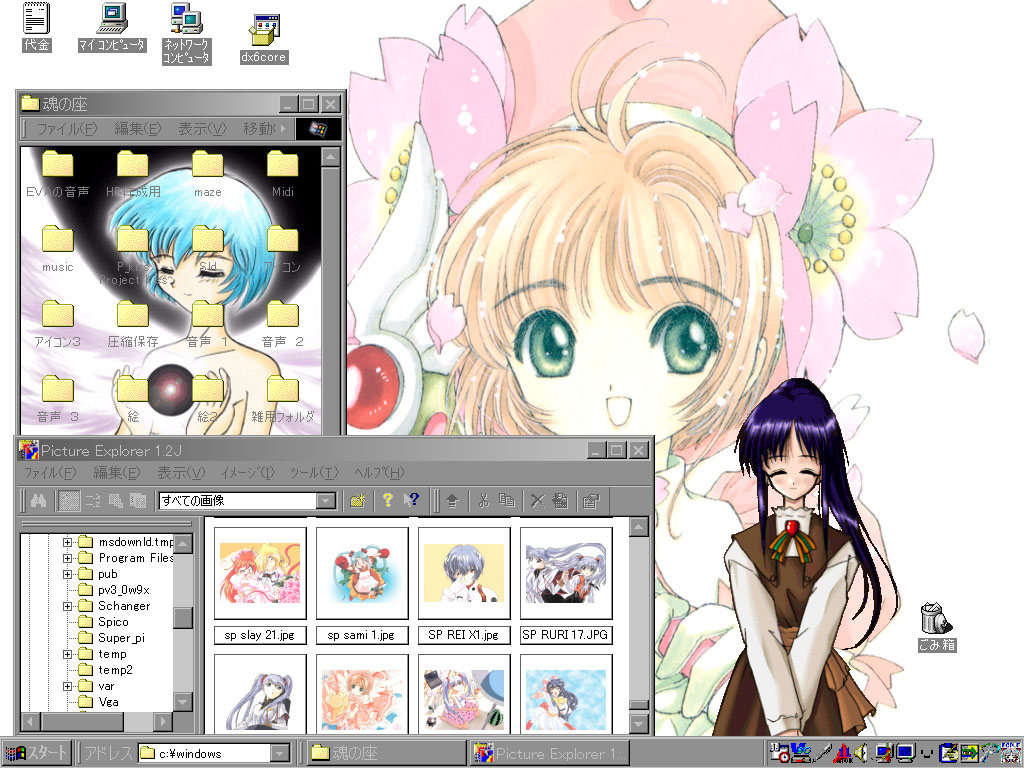Switch to 魂の座 taskbar button
Viewport: 1024px width, 768px height.
click(387, 753)
